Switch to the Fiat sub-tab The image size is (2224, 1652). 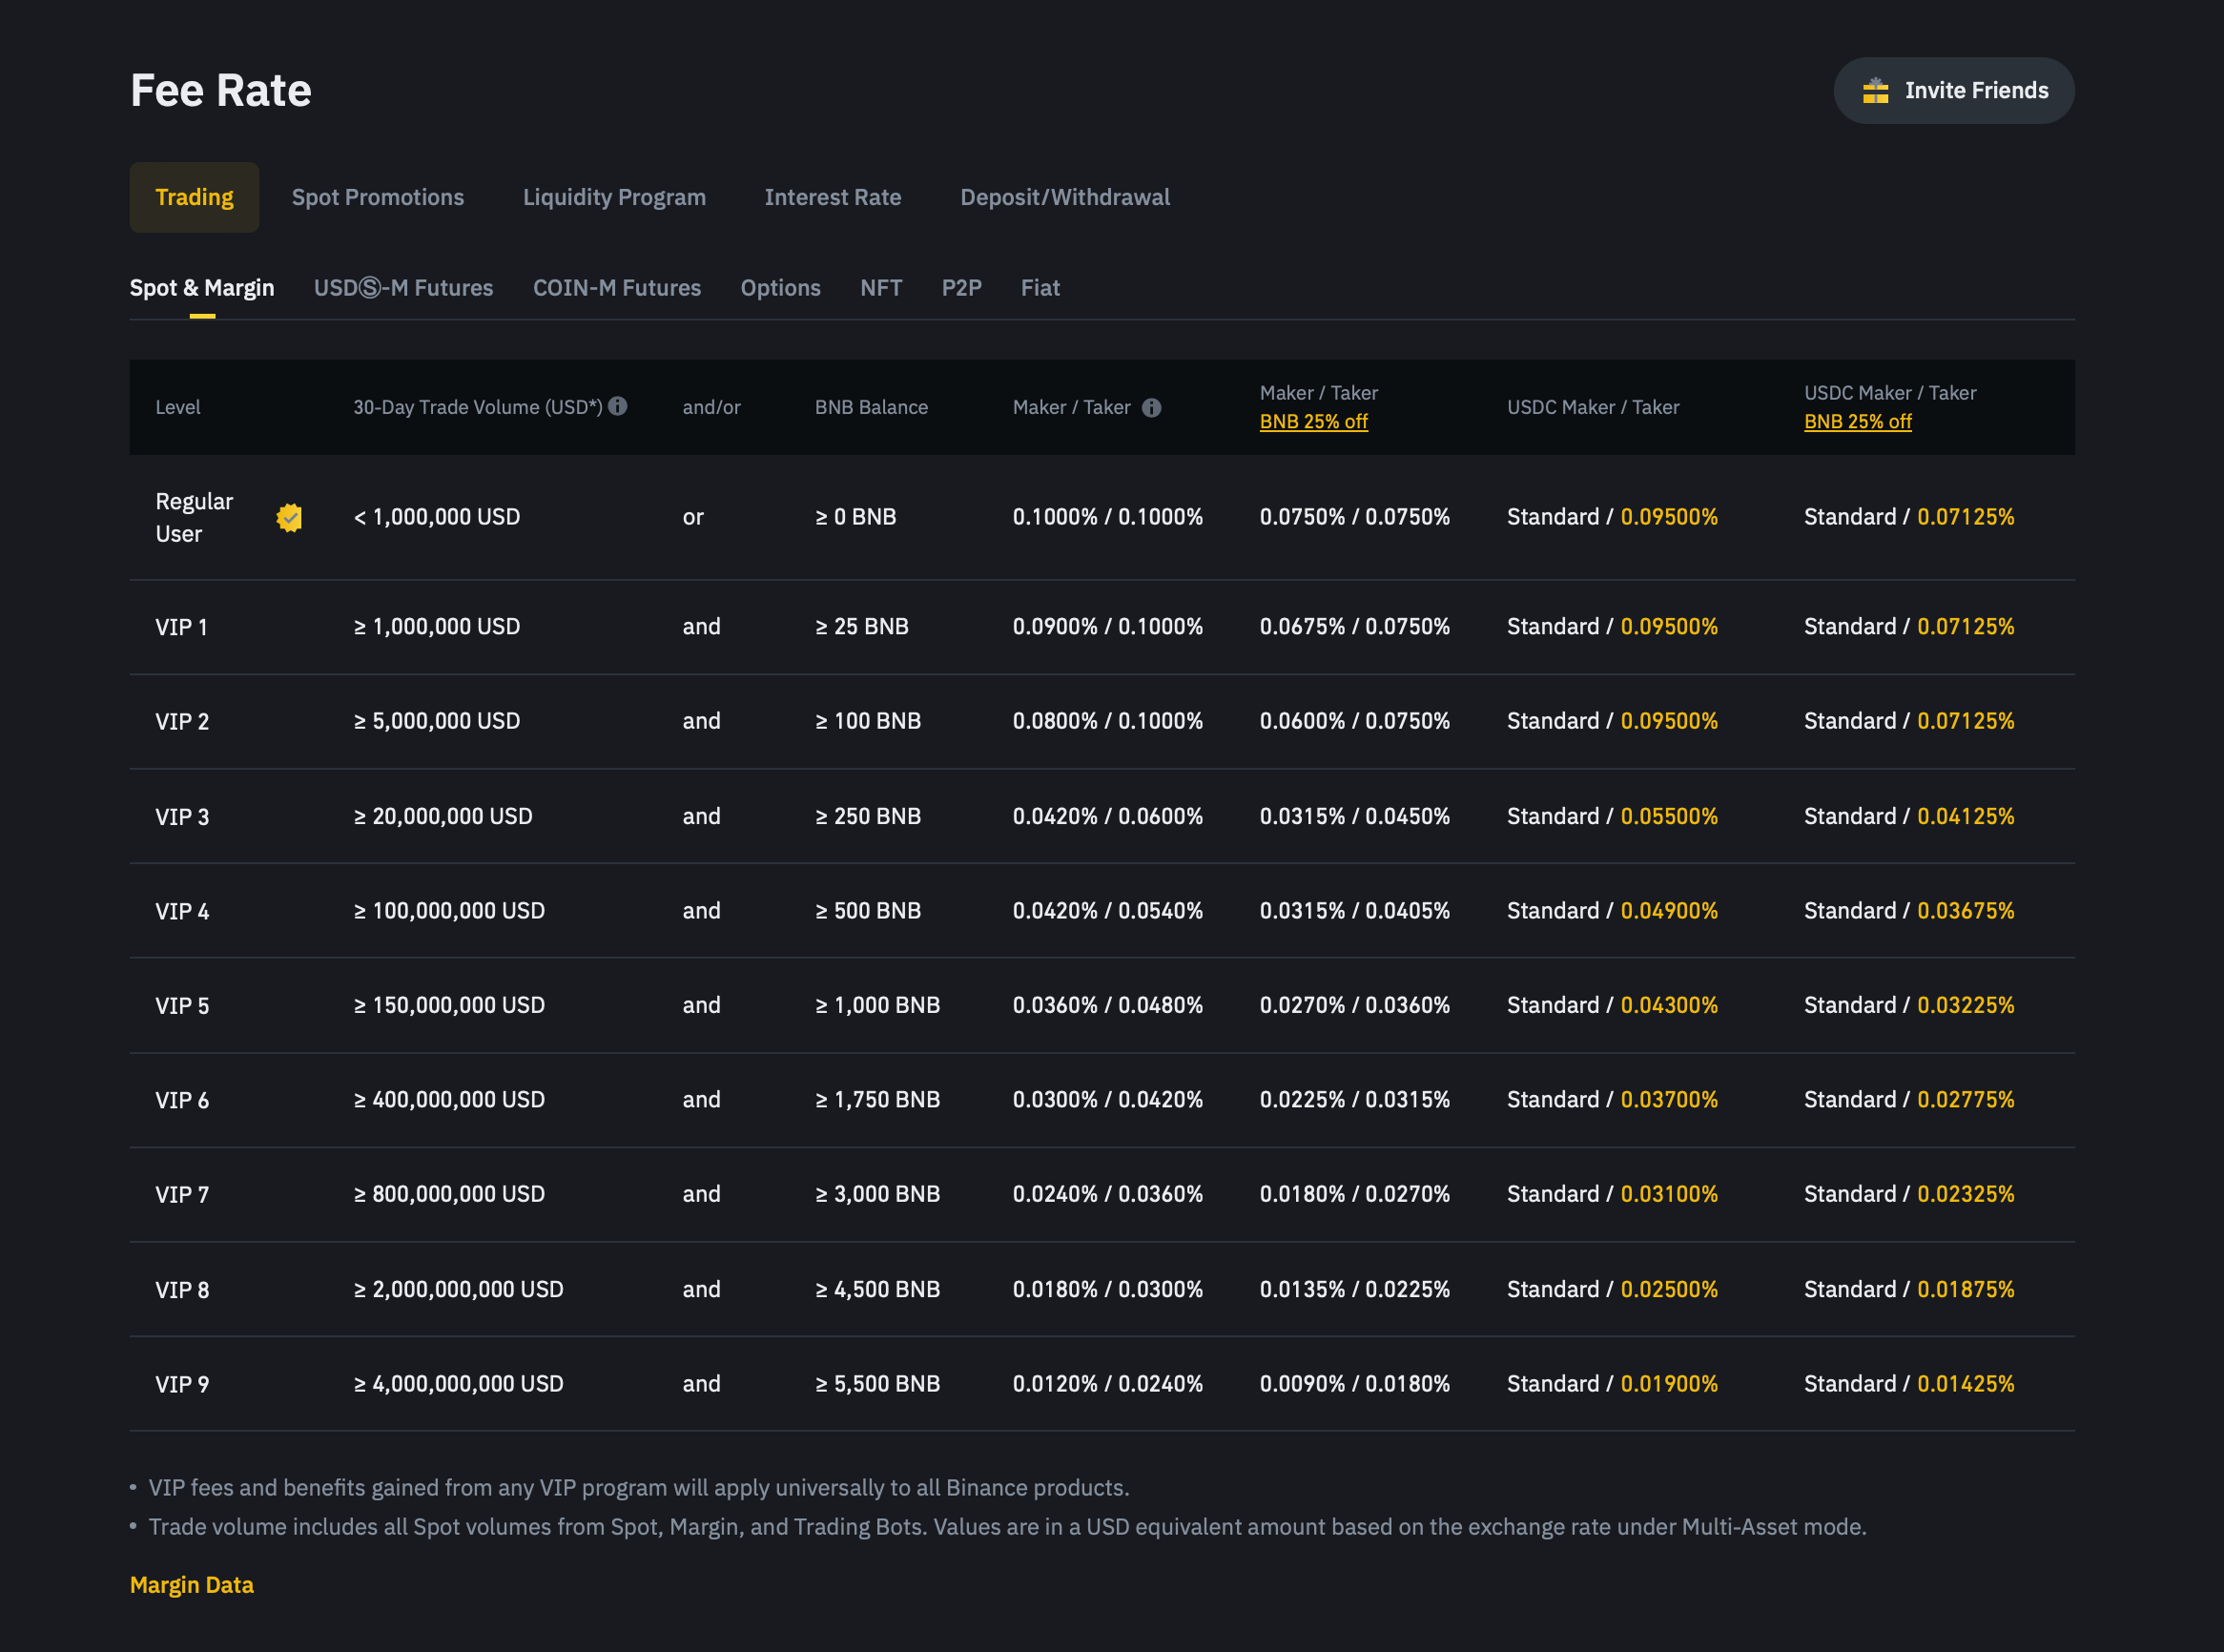(x=1040, y=288)
